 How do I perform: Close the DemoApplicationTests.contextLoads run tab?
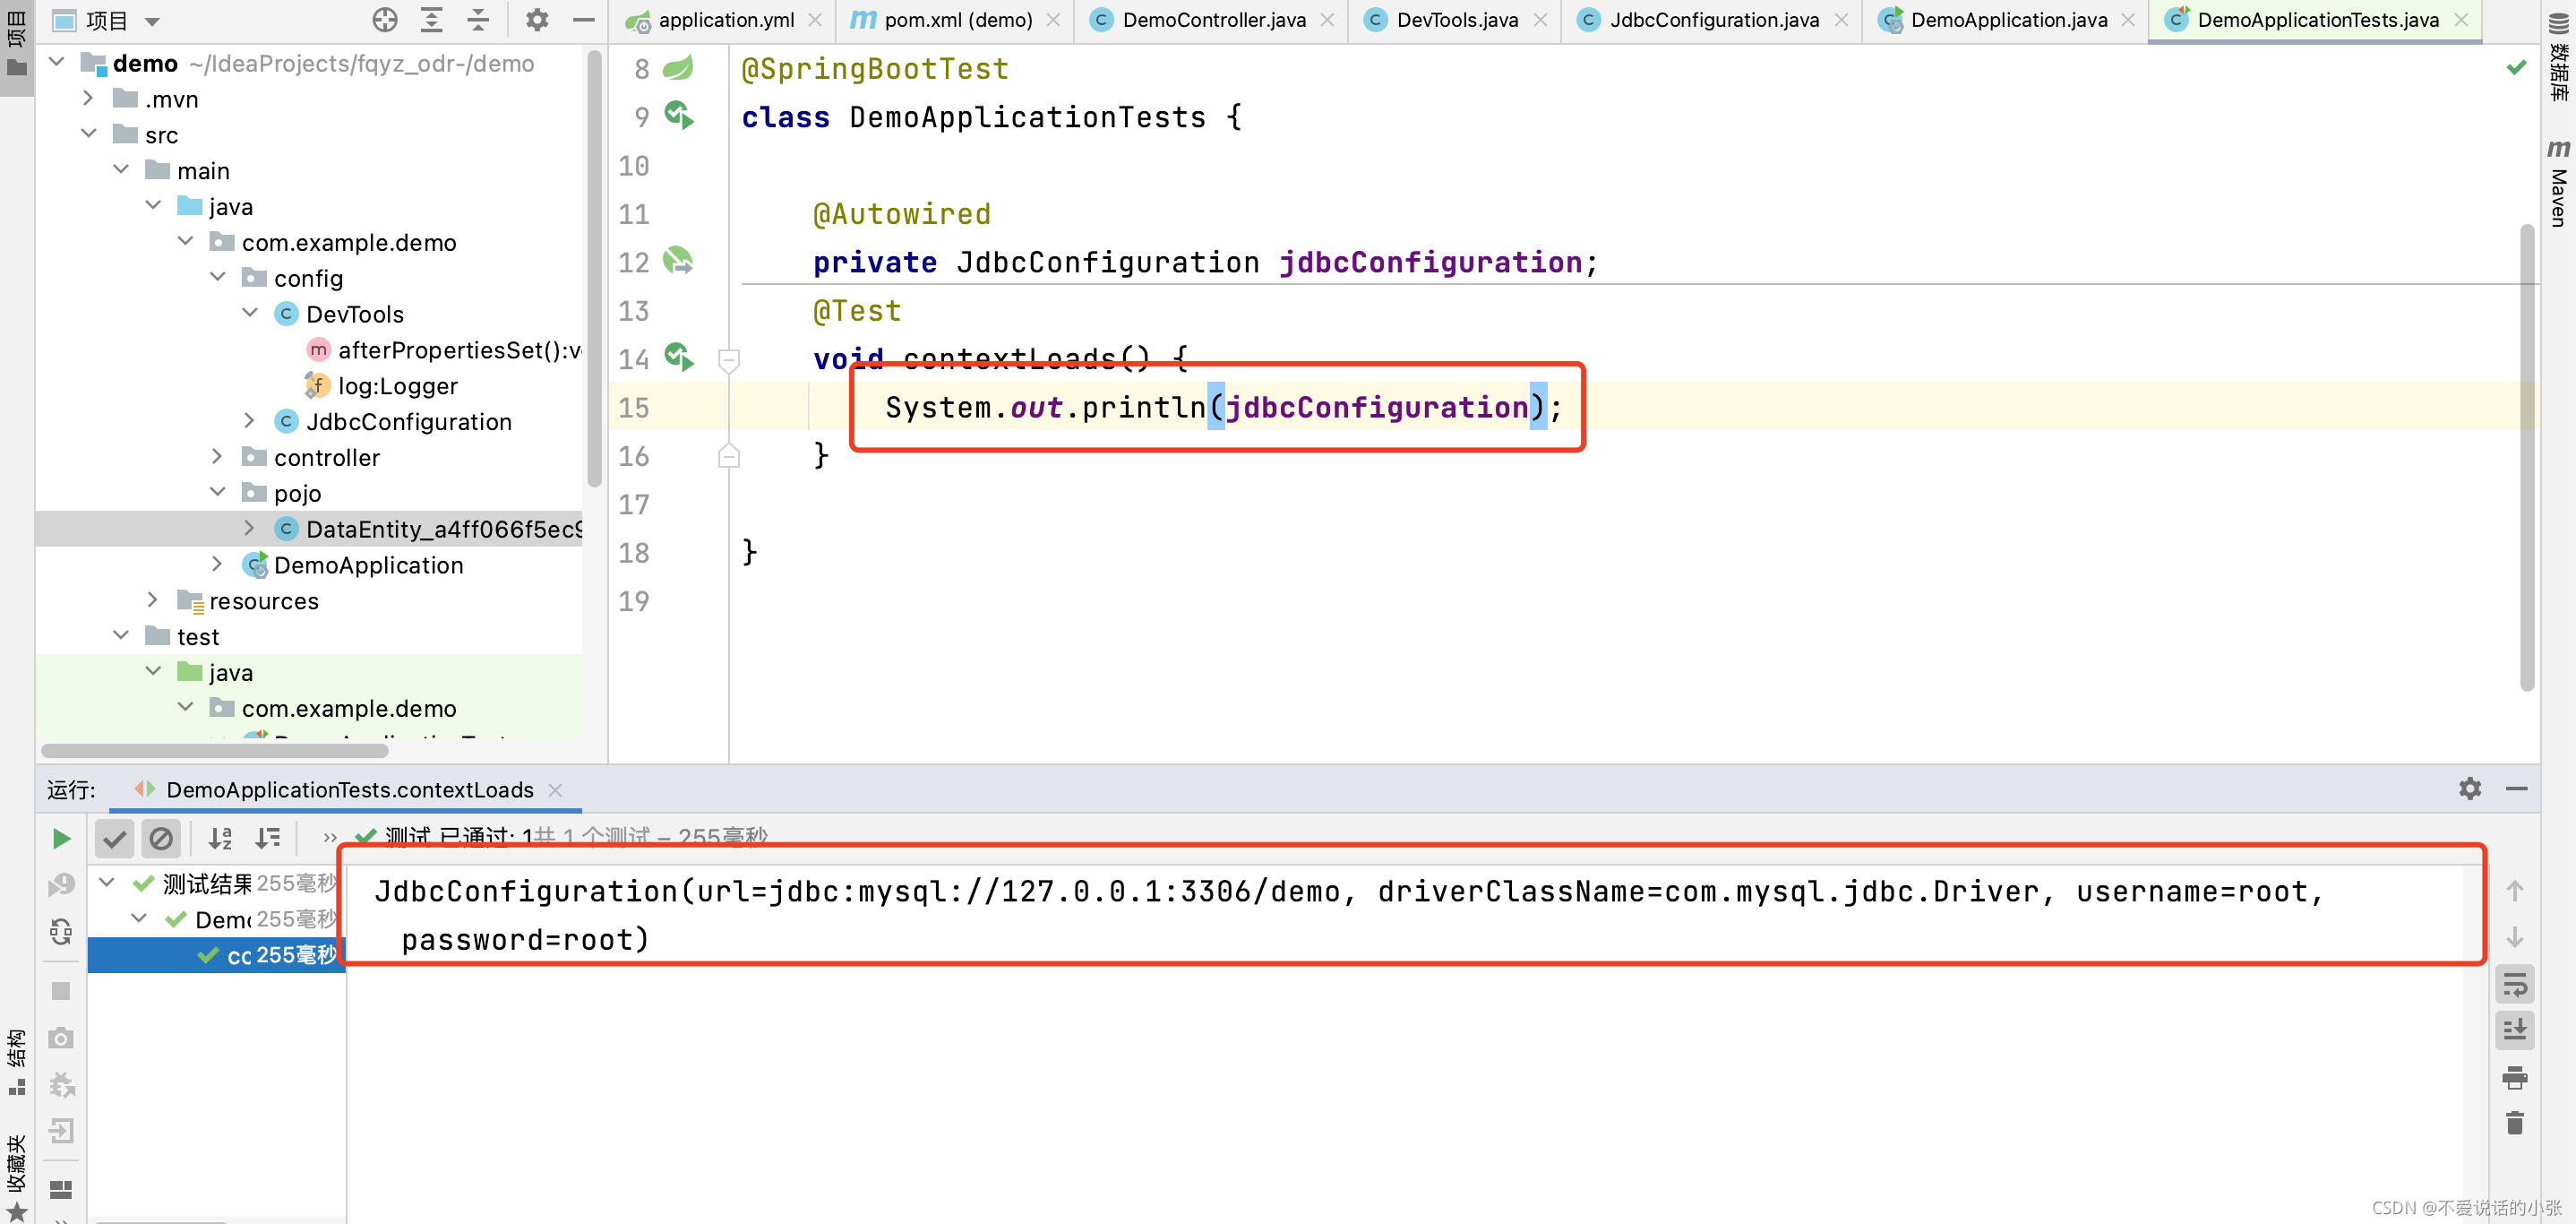[556, 790]
